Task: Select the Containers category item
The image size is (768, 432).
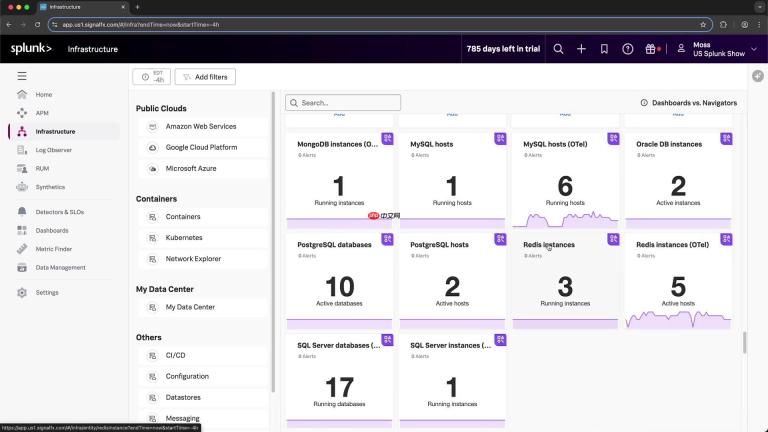Action: pos(203,216)
